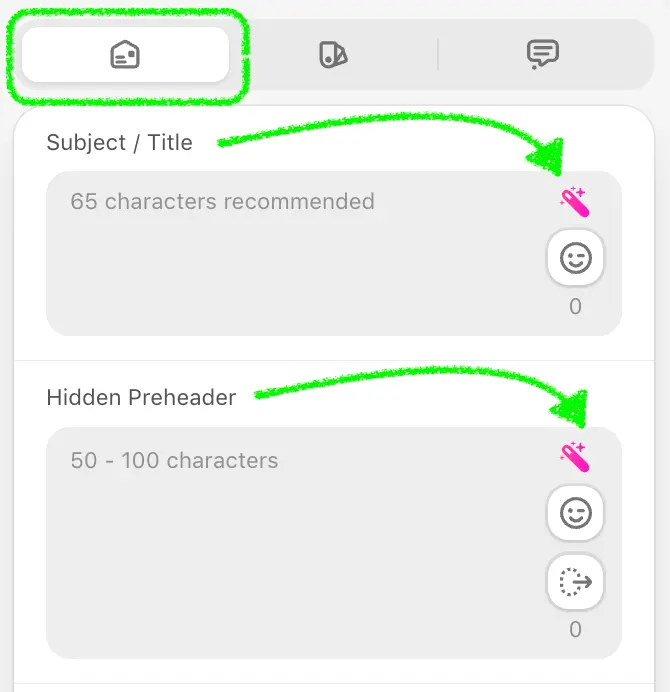Open emoji picker for Subject / Title

[x=576, y=258]
